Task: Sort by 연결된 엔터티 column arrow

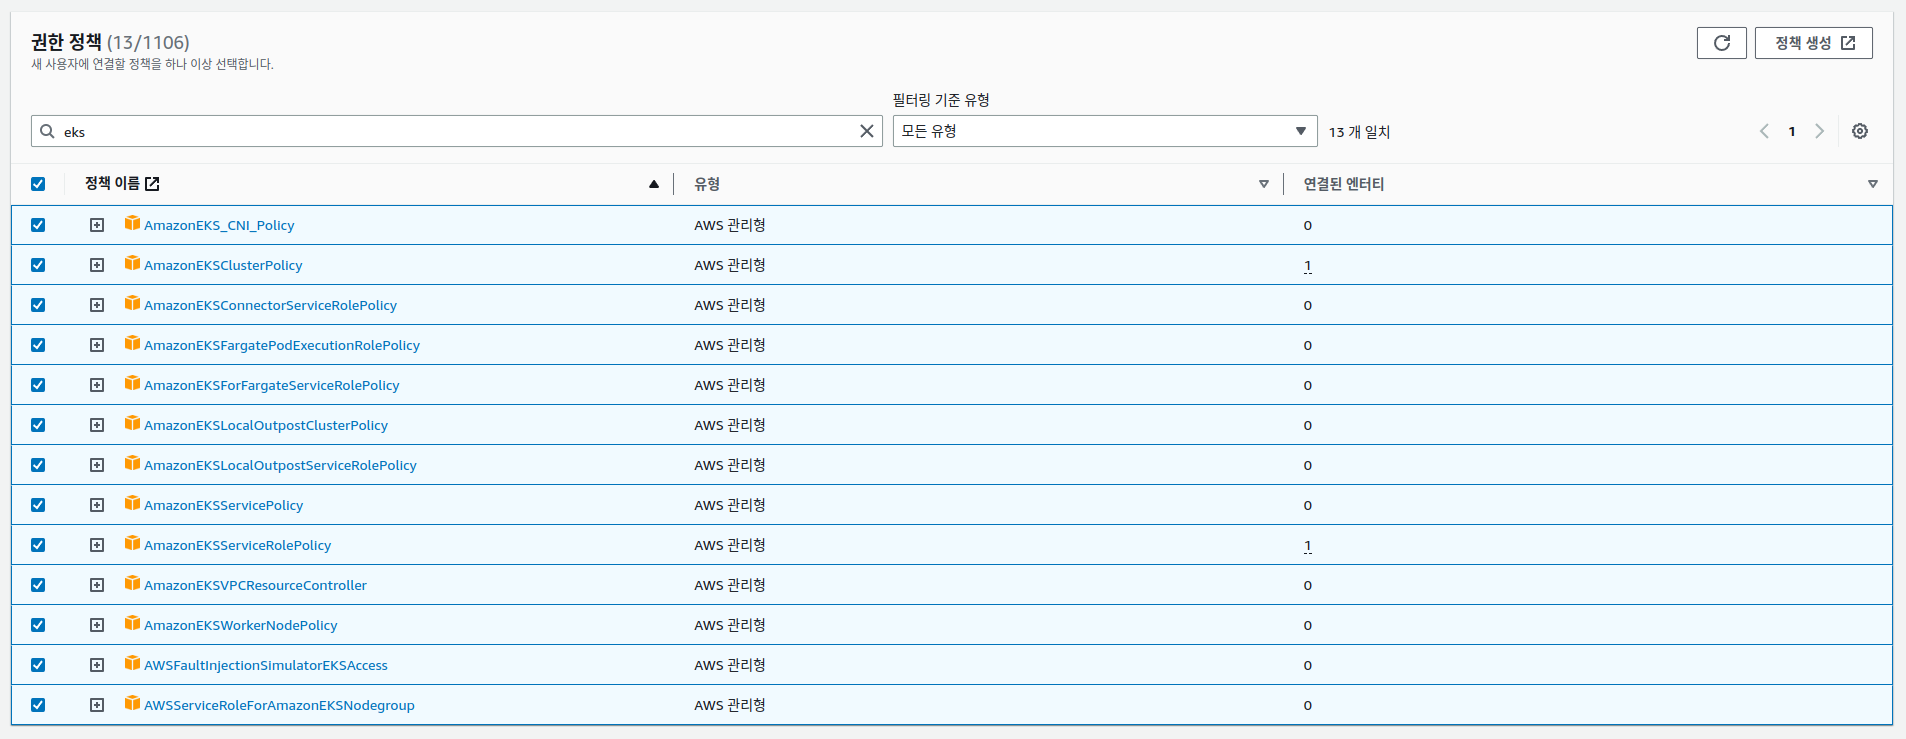Action: click(1873, 184)
